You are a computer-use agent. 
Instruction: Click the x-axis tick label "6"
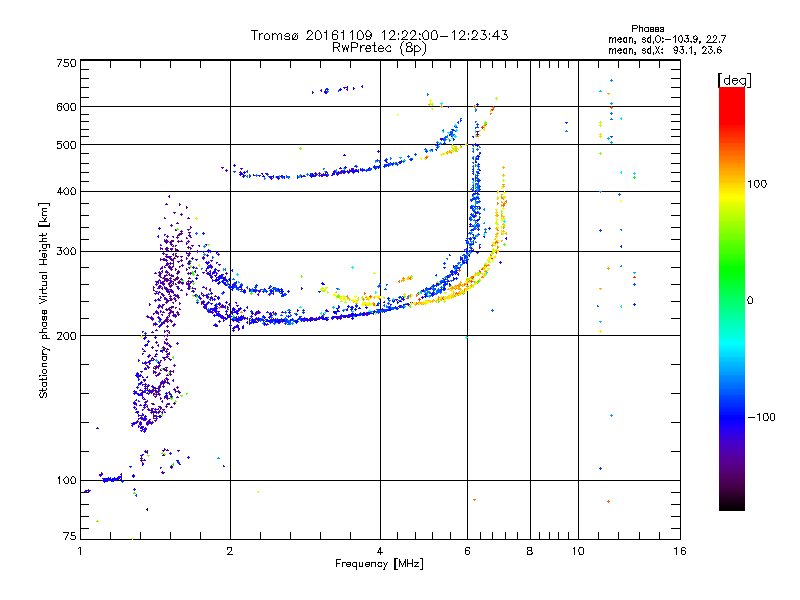(467, 551)
